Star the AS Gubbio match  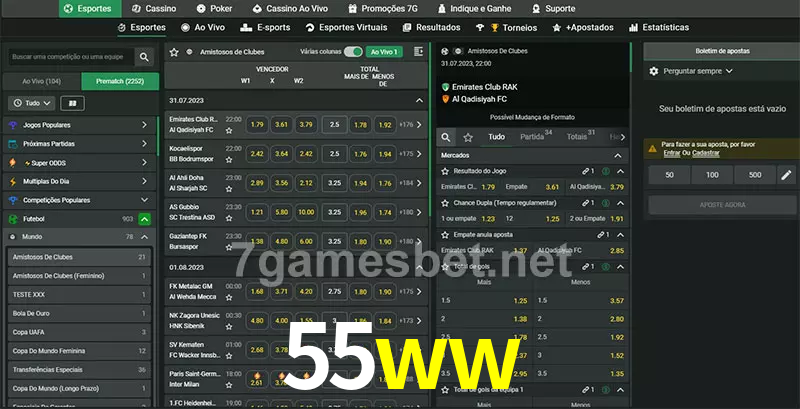pyautogui.click(x=229, y=218)
